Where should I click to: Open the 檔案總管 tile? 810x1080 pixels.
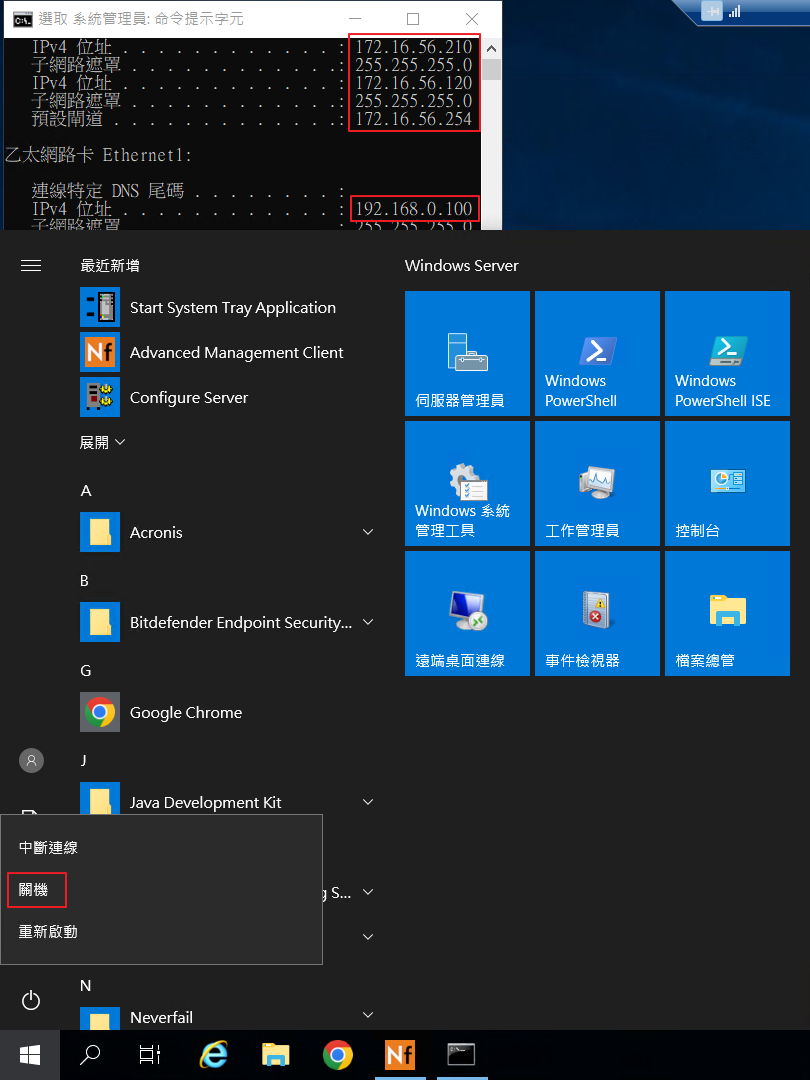[727, 614]
